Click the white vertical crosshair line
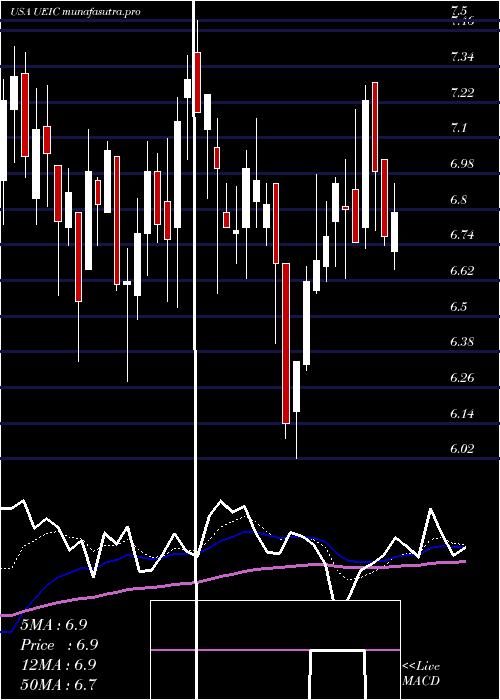Viewport: 500px width, 700px height. tap(194, 350)
